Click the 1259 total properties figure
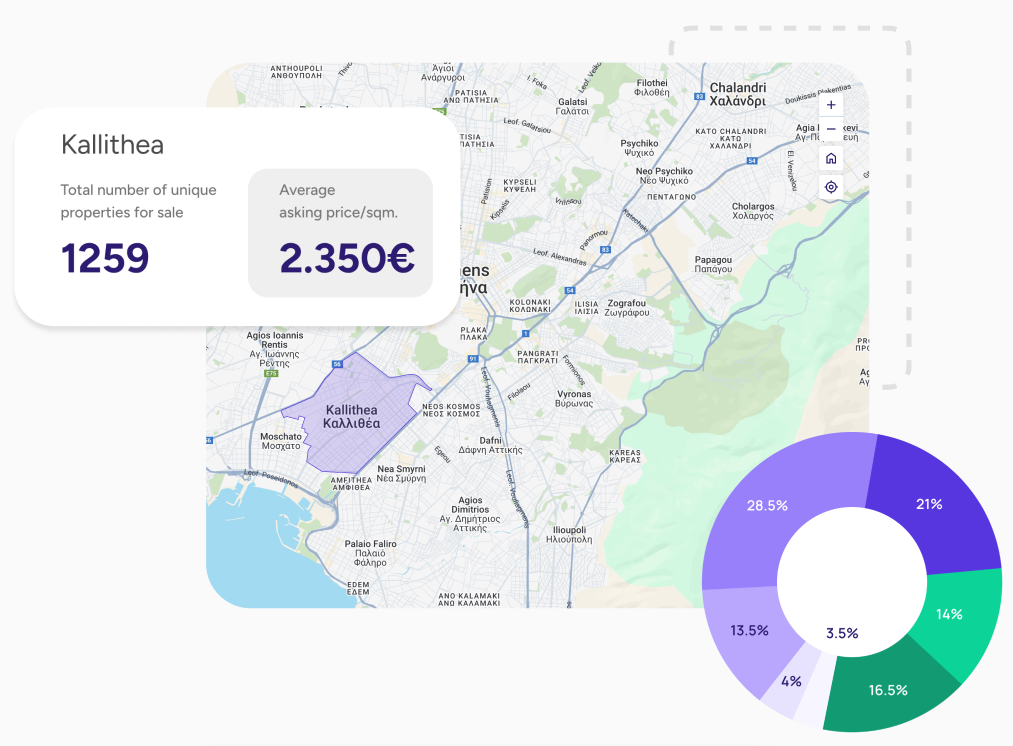 pos(105,258)
